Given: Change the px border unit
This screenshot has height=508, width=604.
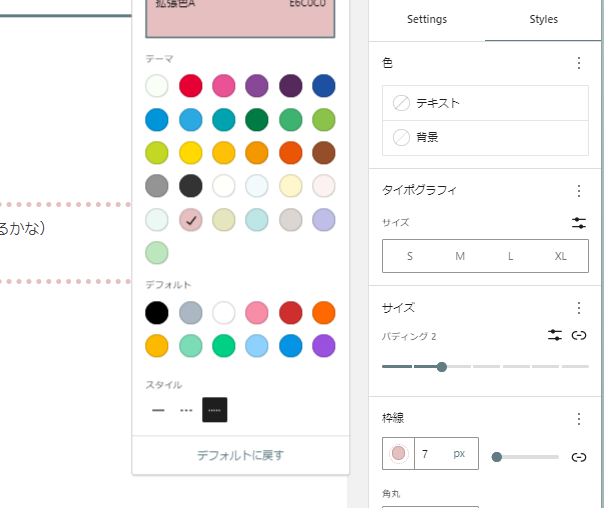Looking at the screenshot, I should point(459,454).
